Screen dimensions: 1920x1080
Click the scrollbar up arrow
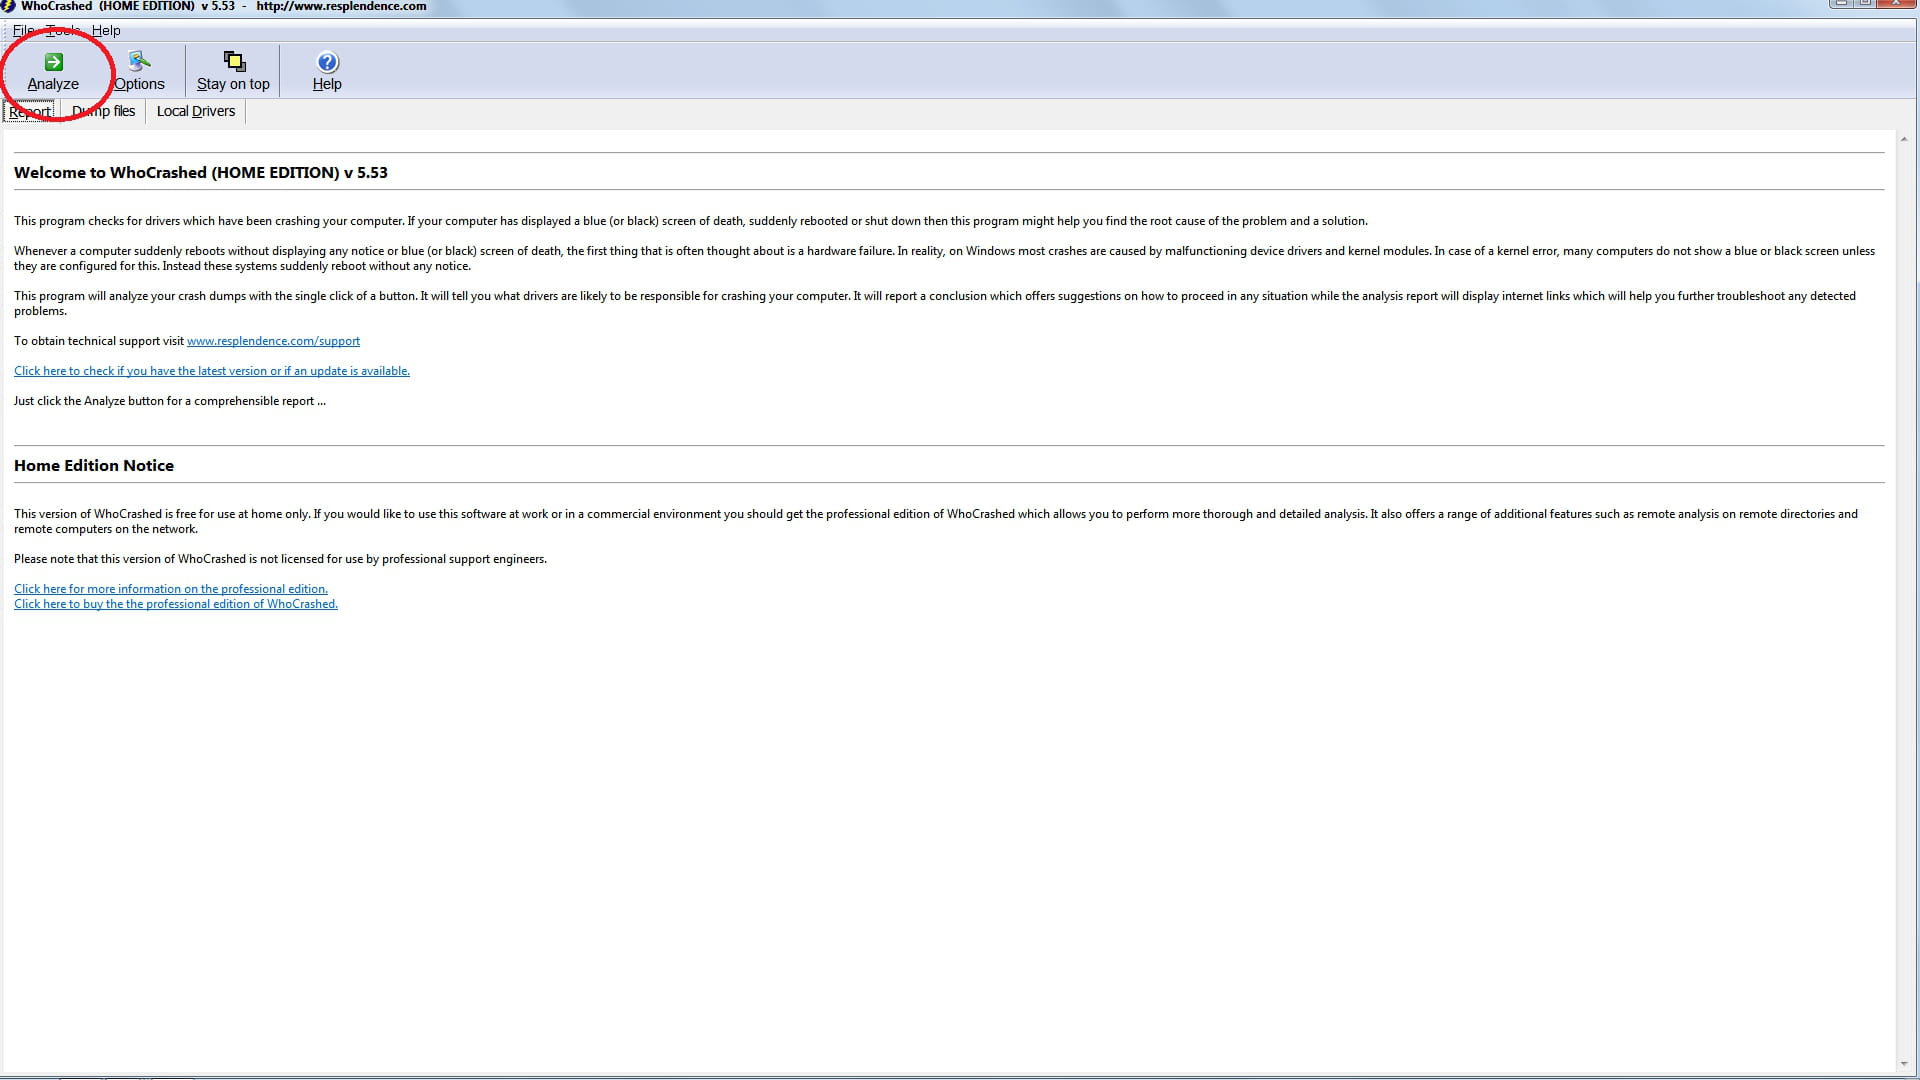pos(1904,140)
